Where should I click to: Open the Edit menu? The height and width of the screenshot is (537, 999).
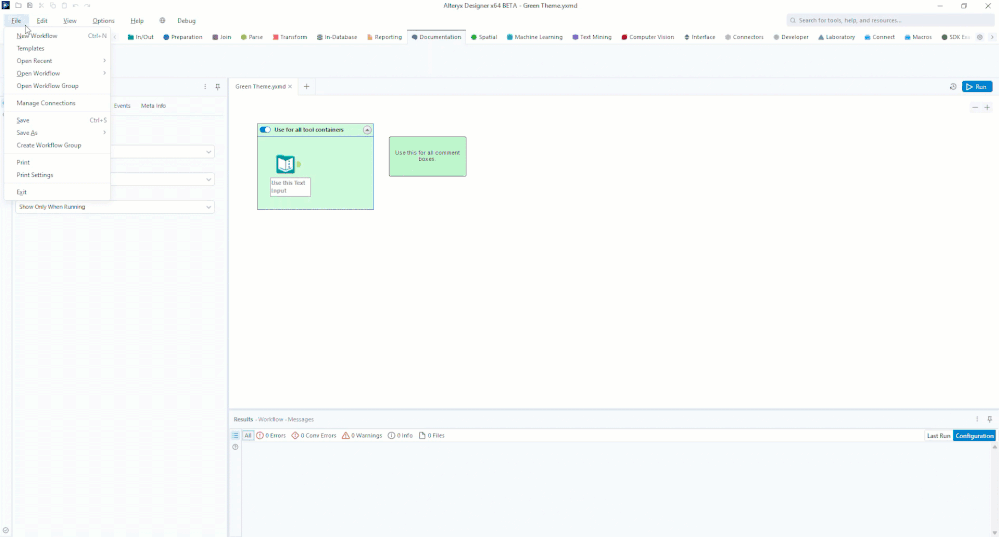tap(42, 20)
